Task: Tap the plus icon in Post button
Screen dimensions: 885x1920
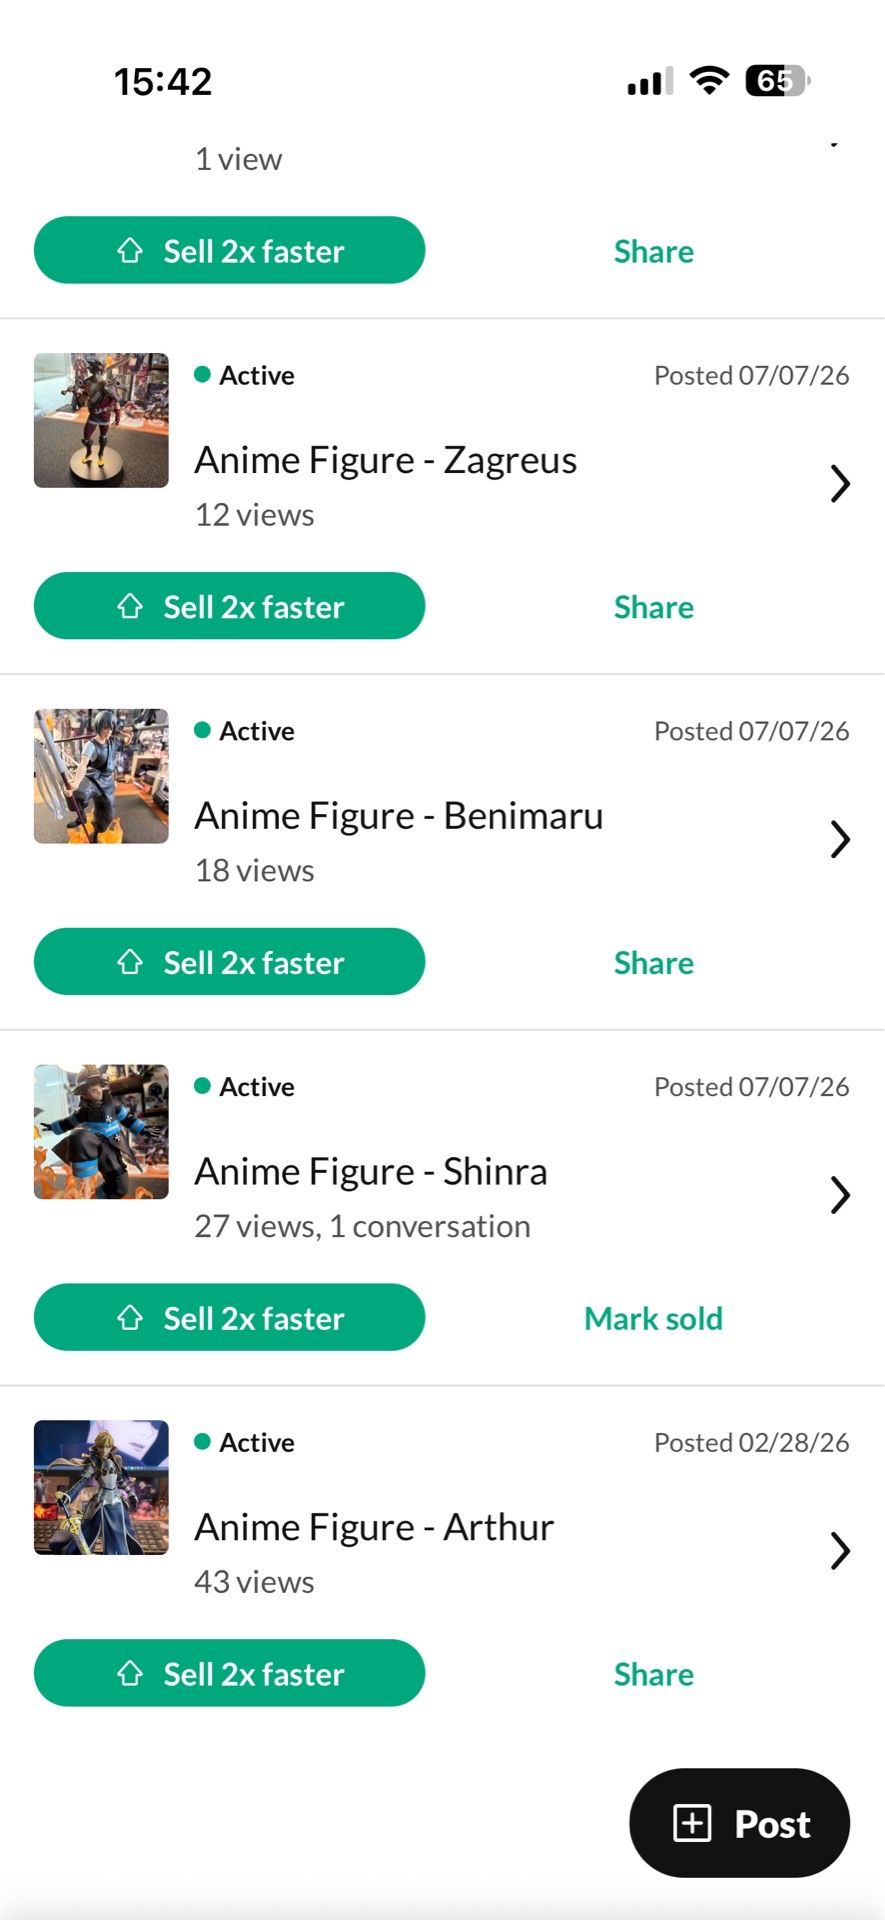Action: tap(692, 1823)
